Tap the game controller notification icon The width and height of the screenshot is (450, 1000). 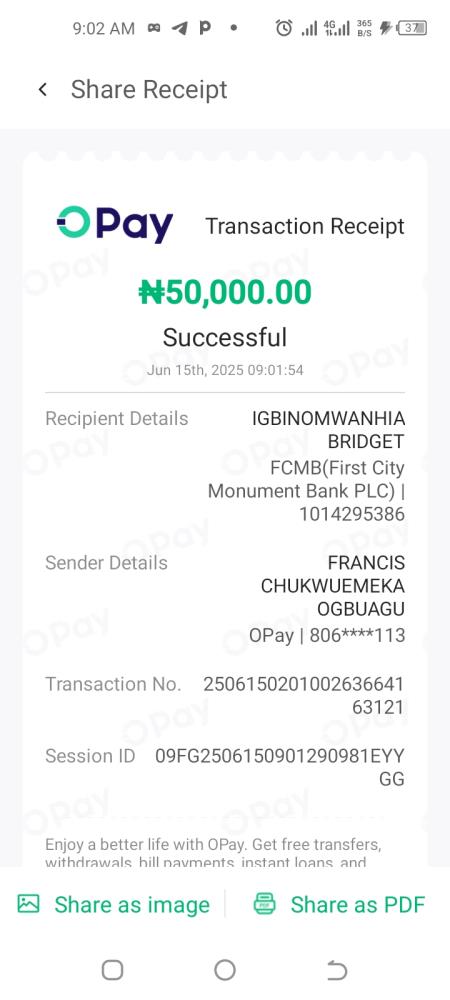click(x=154, y=28)
